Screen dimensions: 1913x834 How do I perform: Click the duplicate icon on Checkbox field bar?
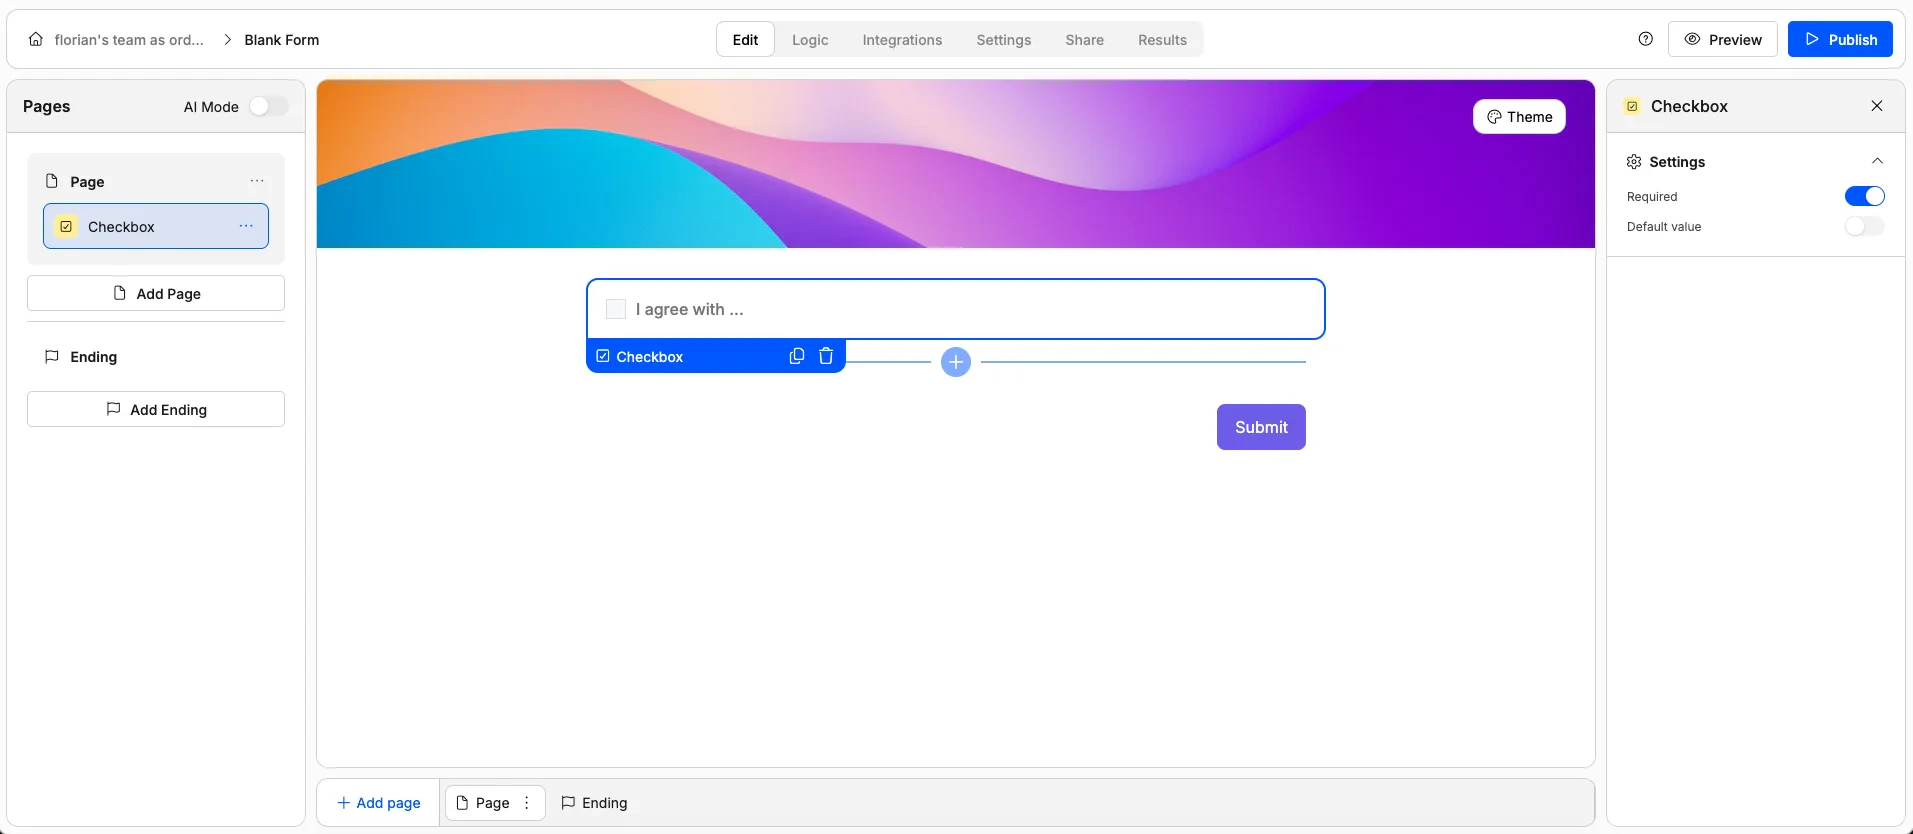point(797,356)
